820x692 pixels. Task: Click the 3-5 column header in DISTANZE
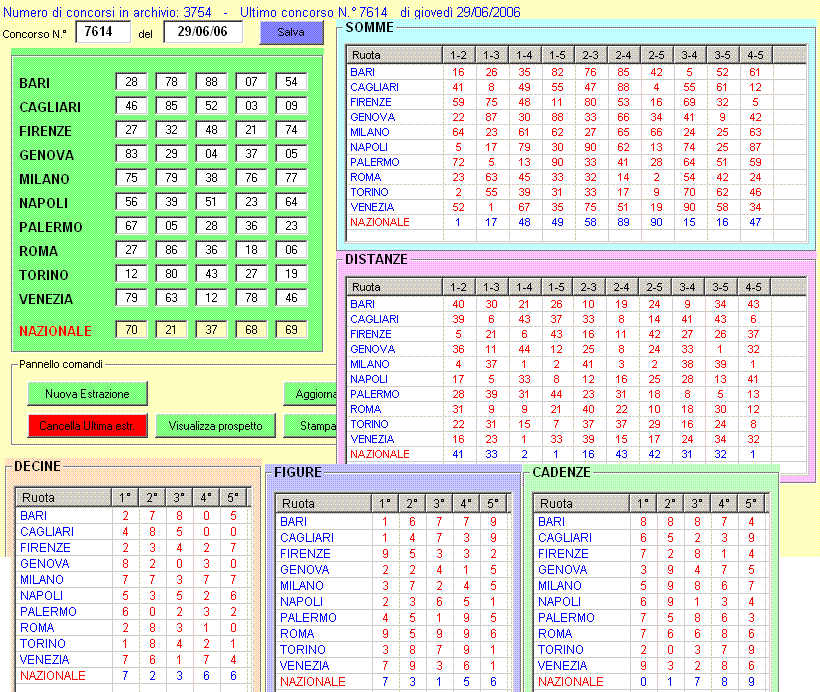pyautogui.click(x=721, y=287)
